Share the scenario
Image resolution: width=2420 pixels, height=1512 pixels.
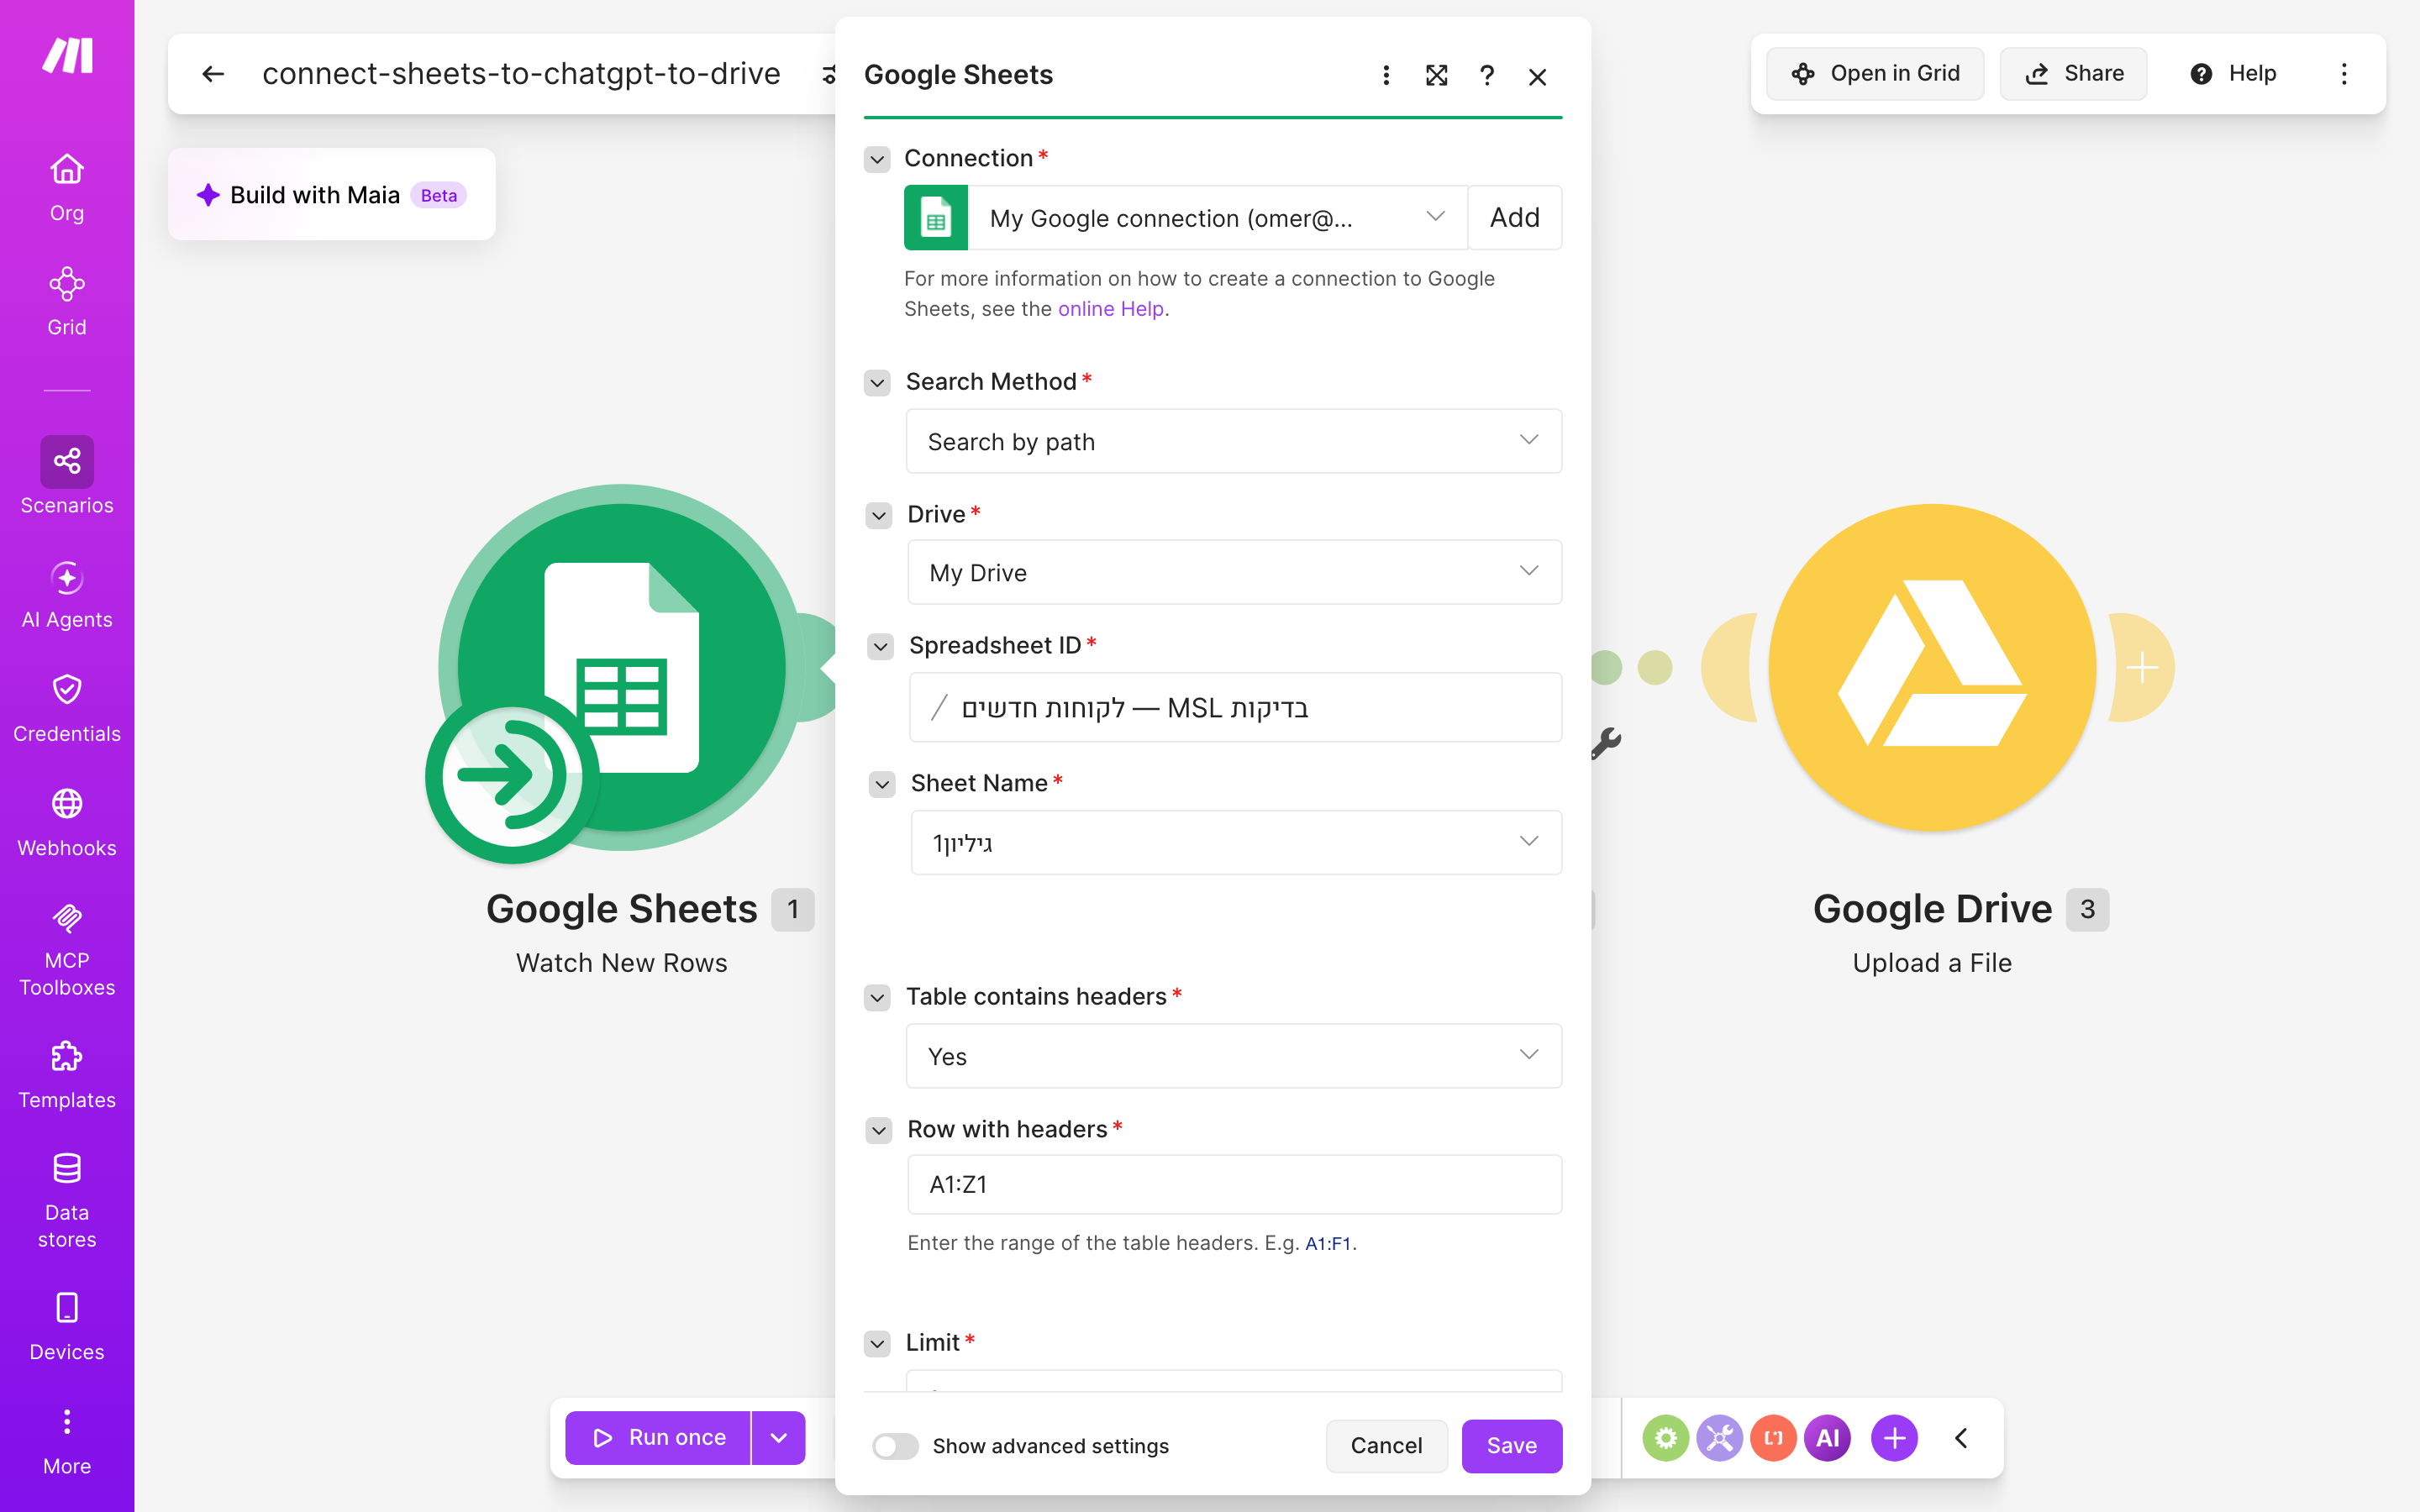(x=2073, y=74)
